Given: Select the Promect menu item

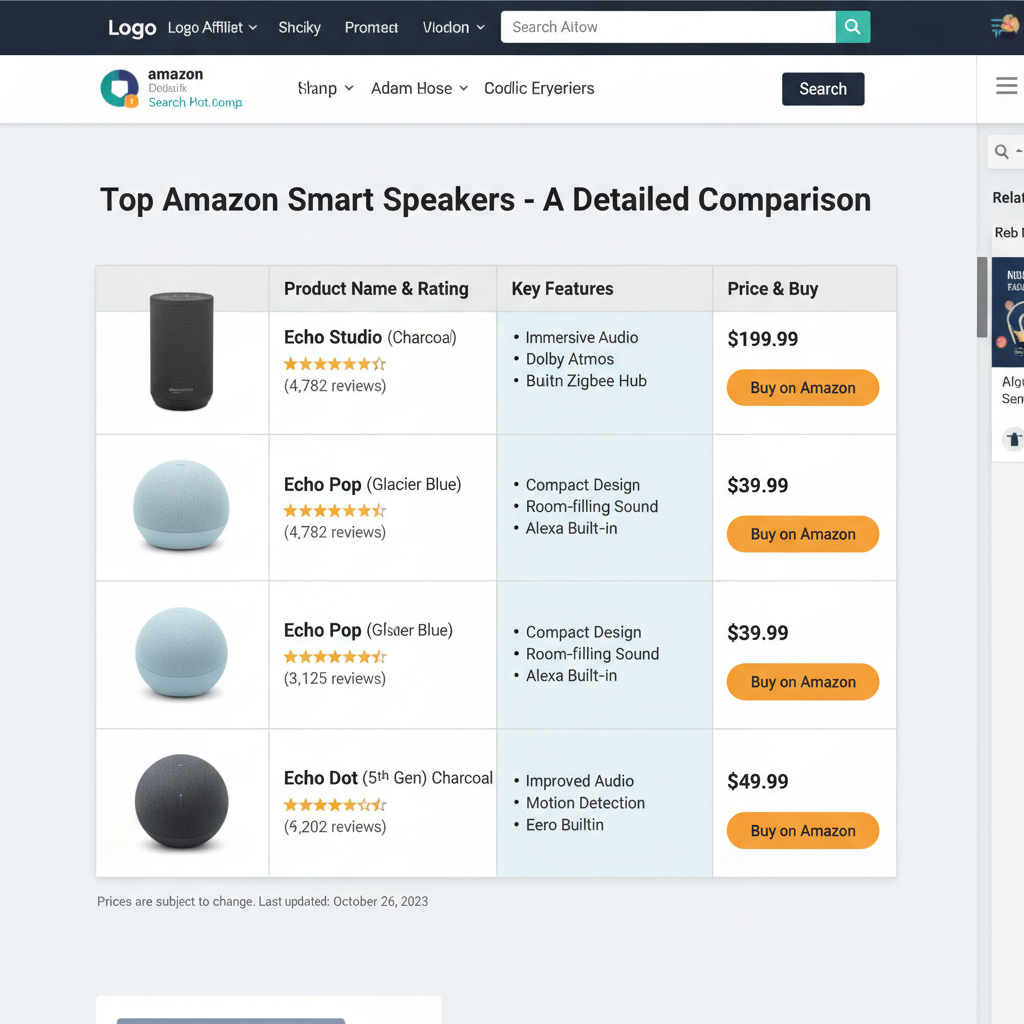Looking at the screenshot, I should click(x=371, y=27).
